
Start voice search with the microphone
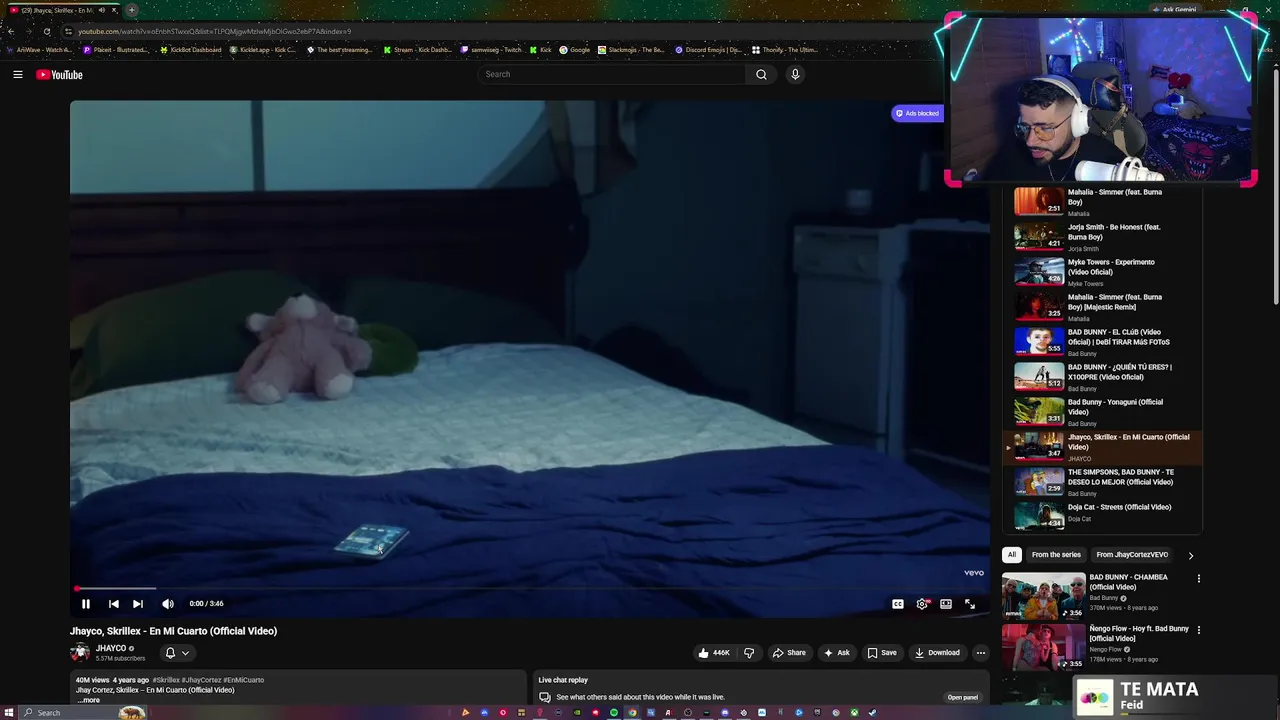(x=795, y=74)
